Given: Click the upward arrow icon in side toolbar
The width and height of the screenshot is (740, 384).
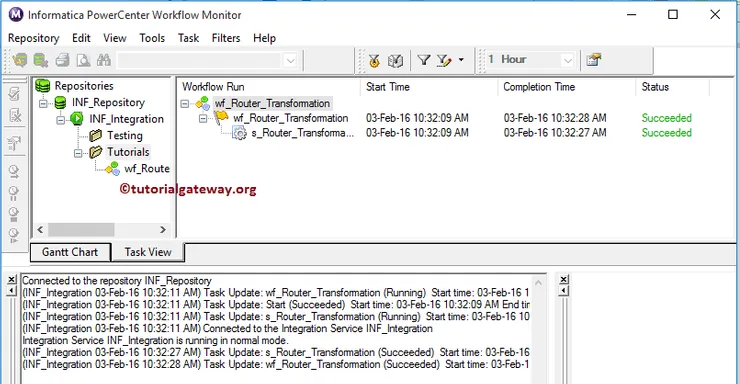Looking at the screenshot, I should pyautogui.click(x=14, y=144).
